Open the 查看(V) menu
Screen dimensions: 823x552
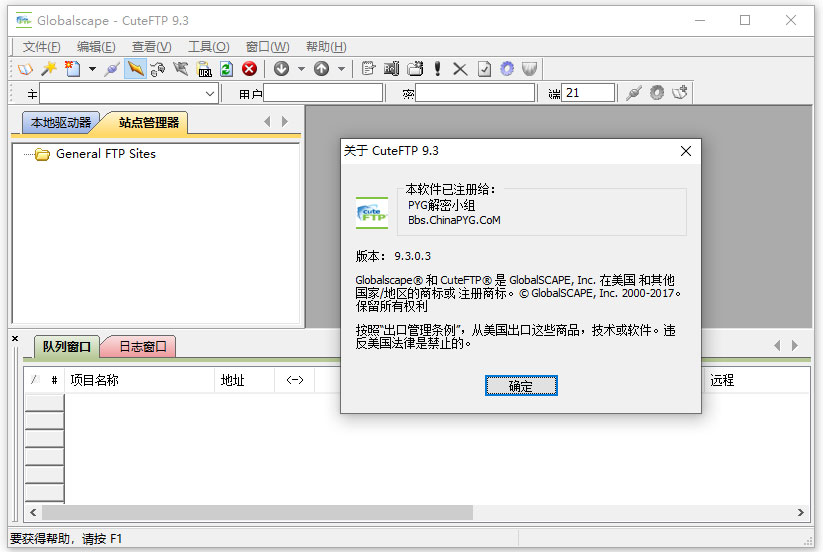[x=151, y=47]
